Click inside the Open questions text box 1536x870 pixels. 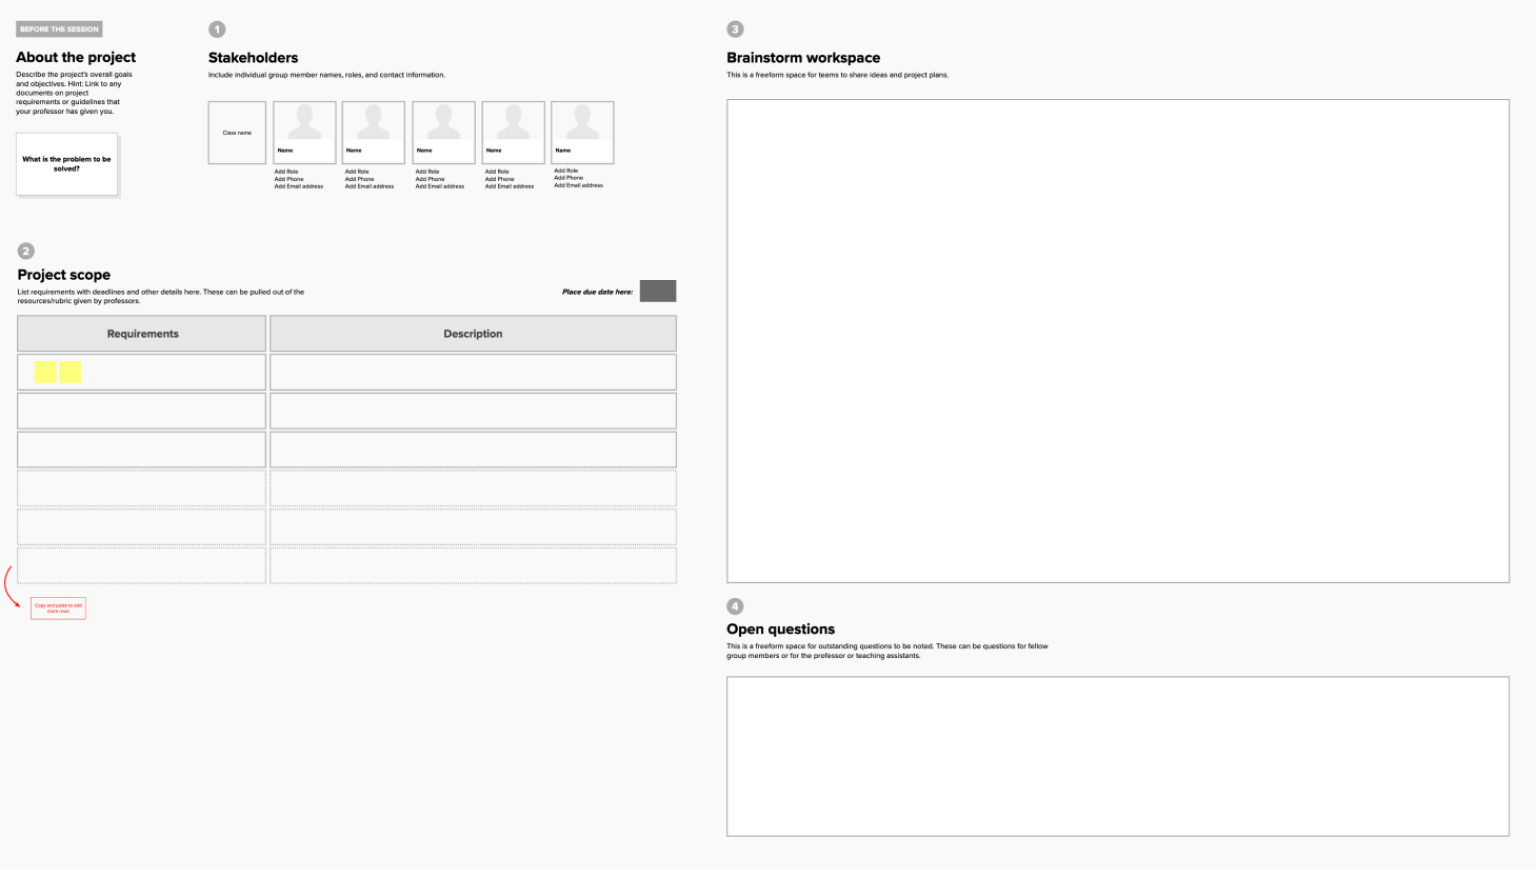pyautogui.click(x=1117, y=755)
